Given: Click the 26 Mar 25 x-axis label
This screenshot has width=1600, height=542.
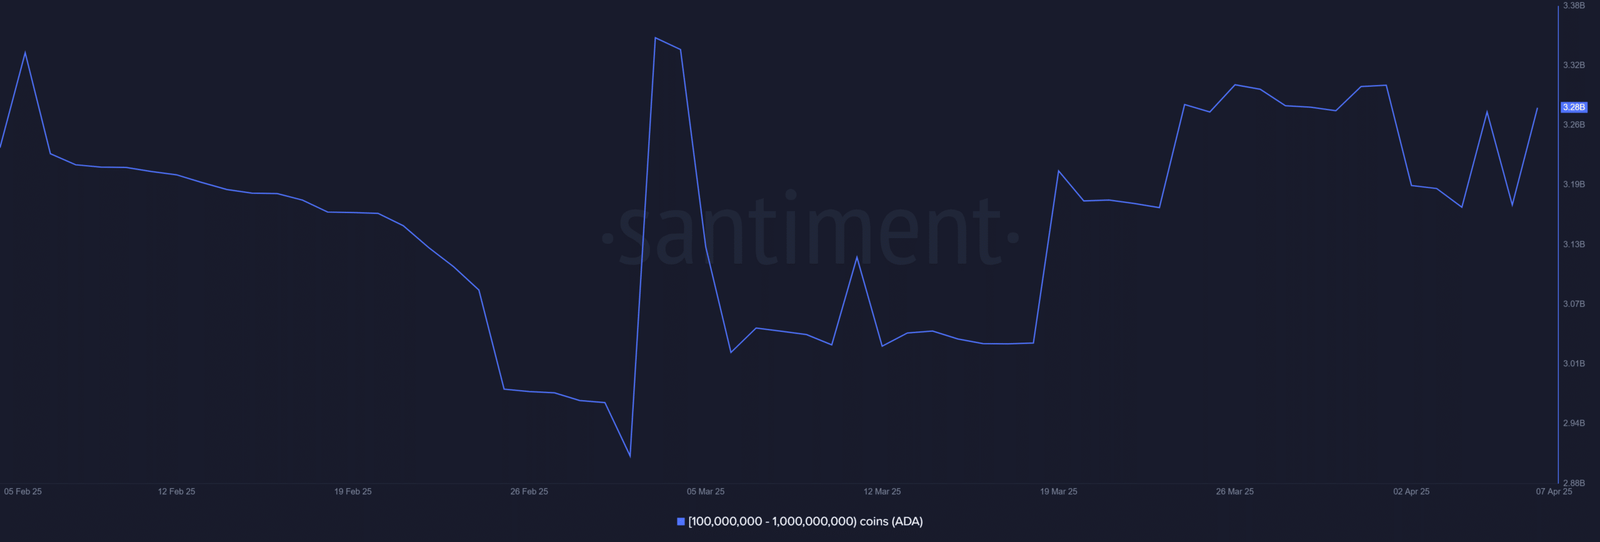Looking at the screenshot, I should click(x=1235, y=492).
